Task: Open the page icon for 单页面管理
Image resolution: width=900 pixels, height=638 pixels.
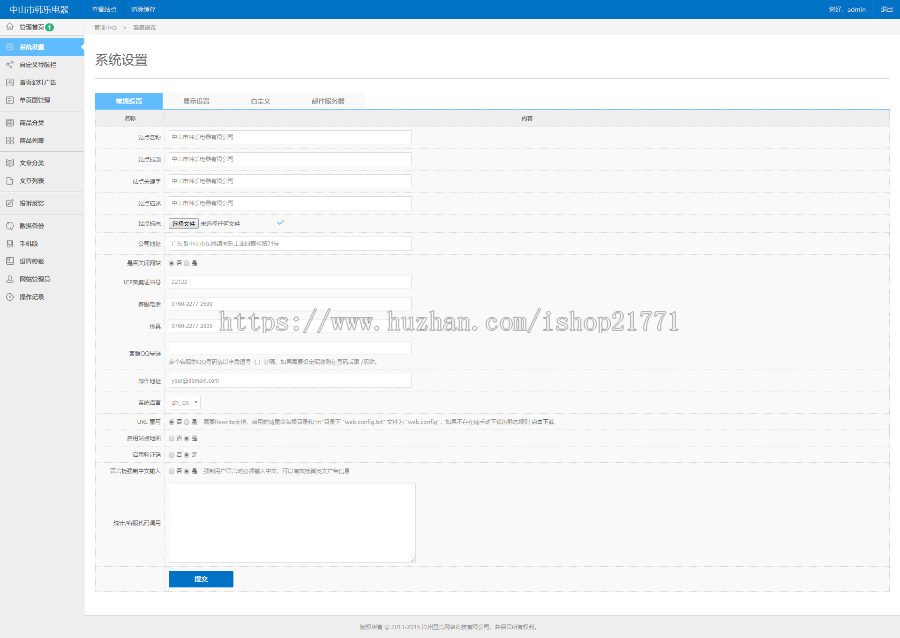Action: pos(10,100)
